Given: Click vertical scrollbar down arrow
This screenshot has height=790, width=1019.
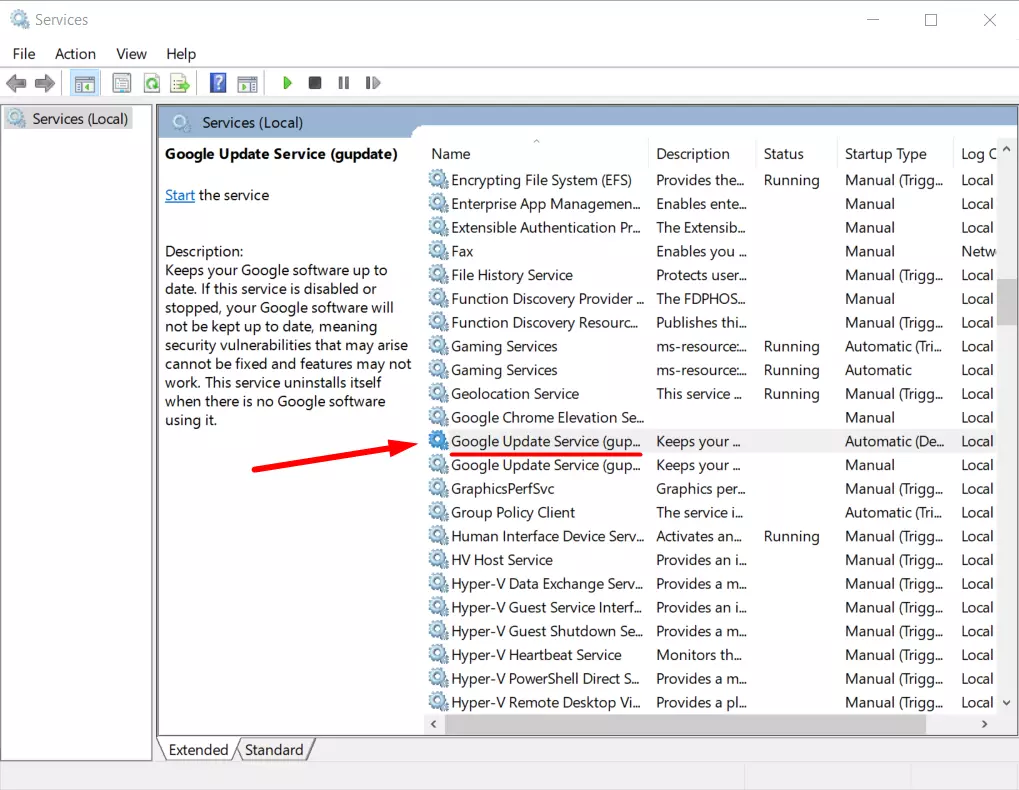Looking at the screenshot, I should click(1007, 702).
